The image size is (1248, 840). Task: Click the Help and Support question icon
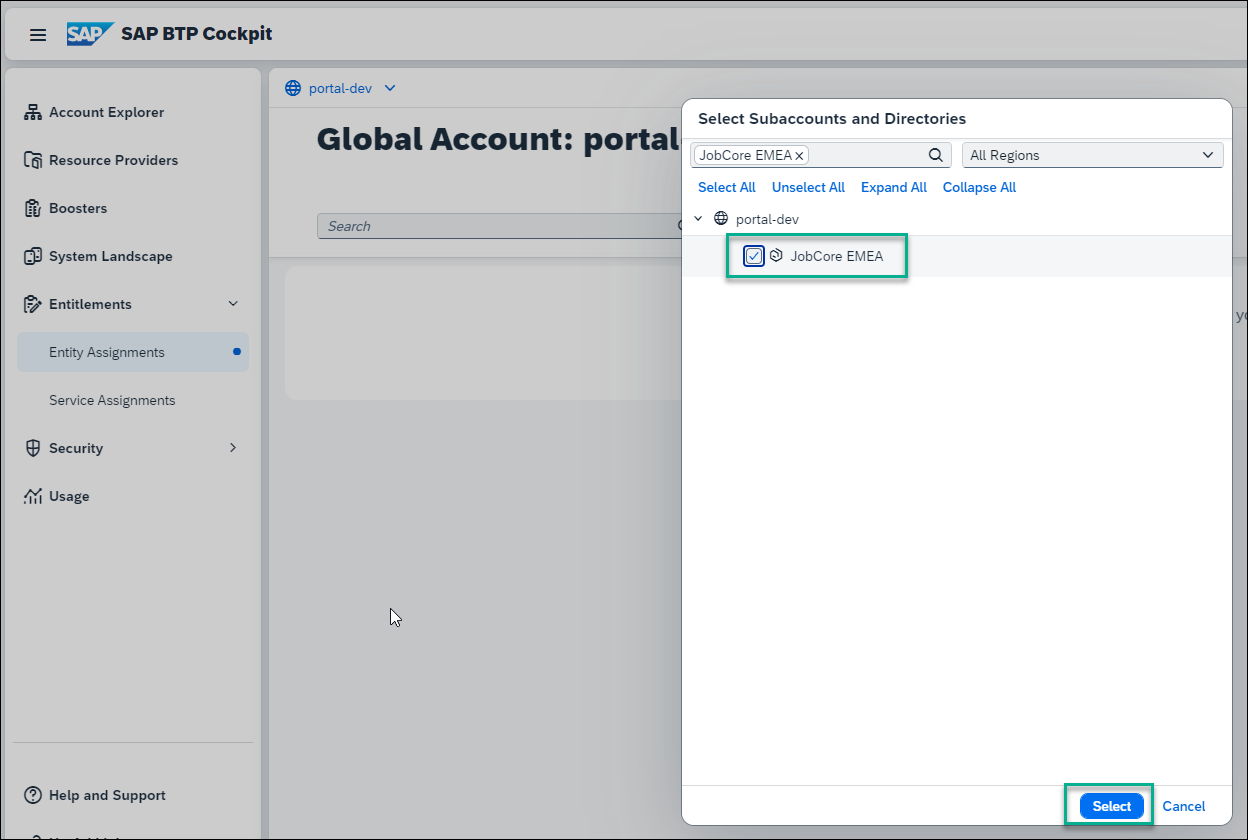[x=33, y=795]
